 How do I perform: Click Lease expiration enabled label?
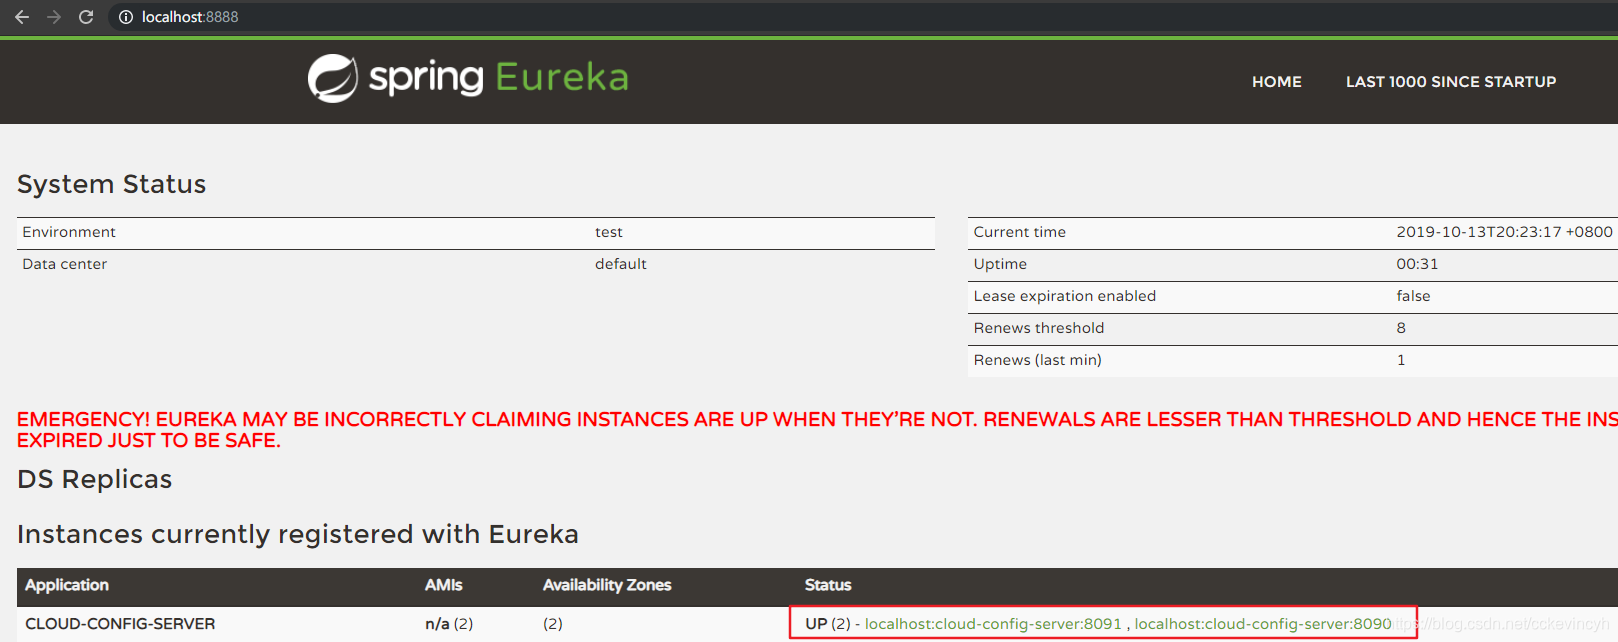click(1065, 296)
